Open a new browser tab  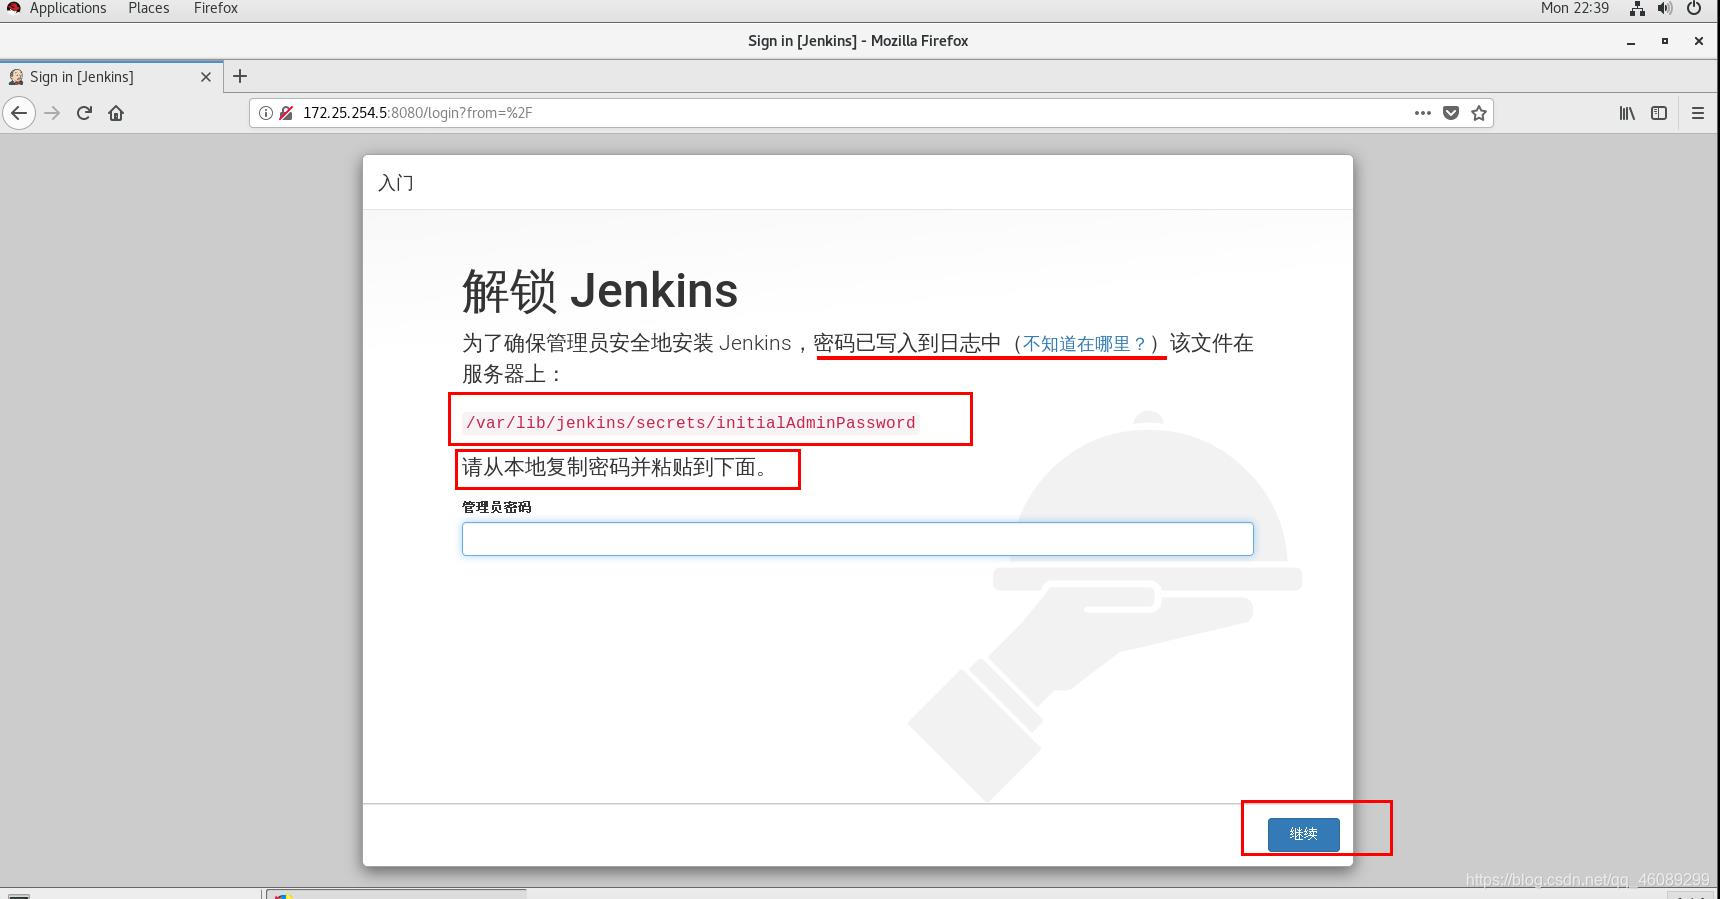coord(240,76)
